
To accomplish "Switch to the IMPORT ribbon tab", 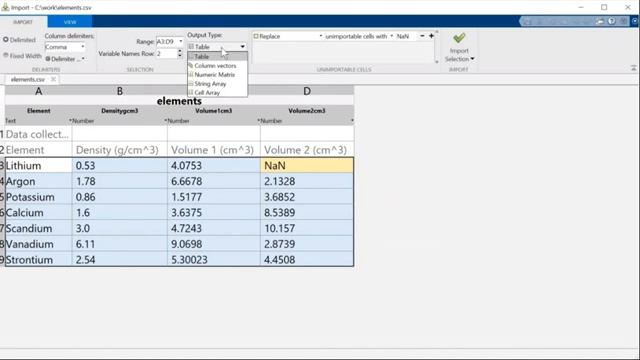I will pos(23,22).
